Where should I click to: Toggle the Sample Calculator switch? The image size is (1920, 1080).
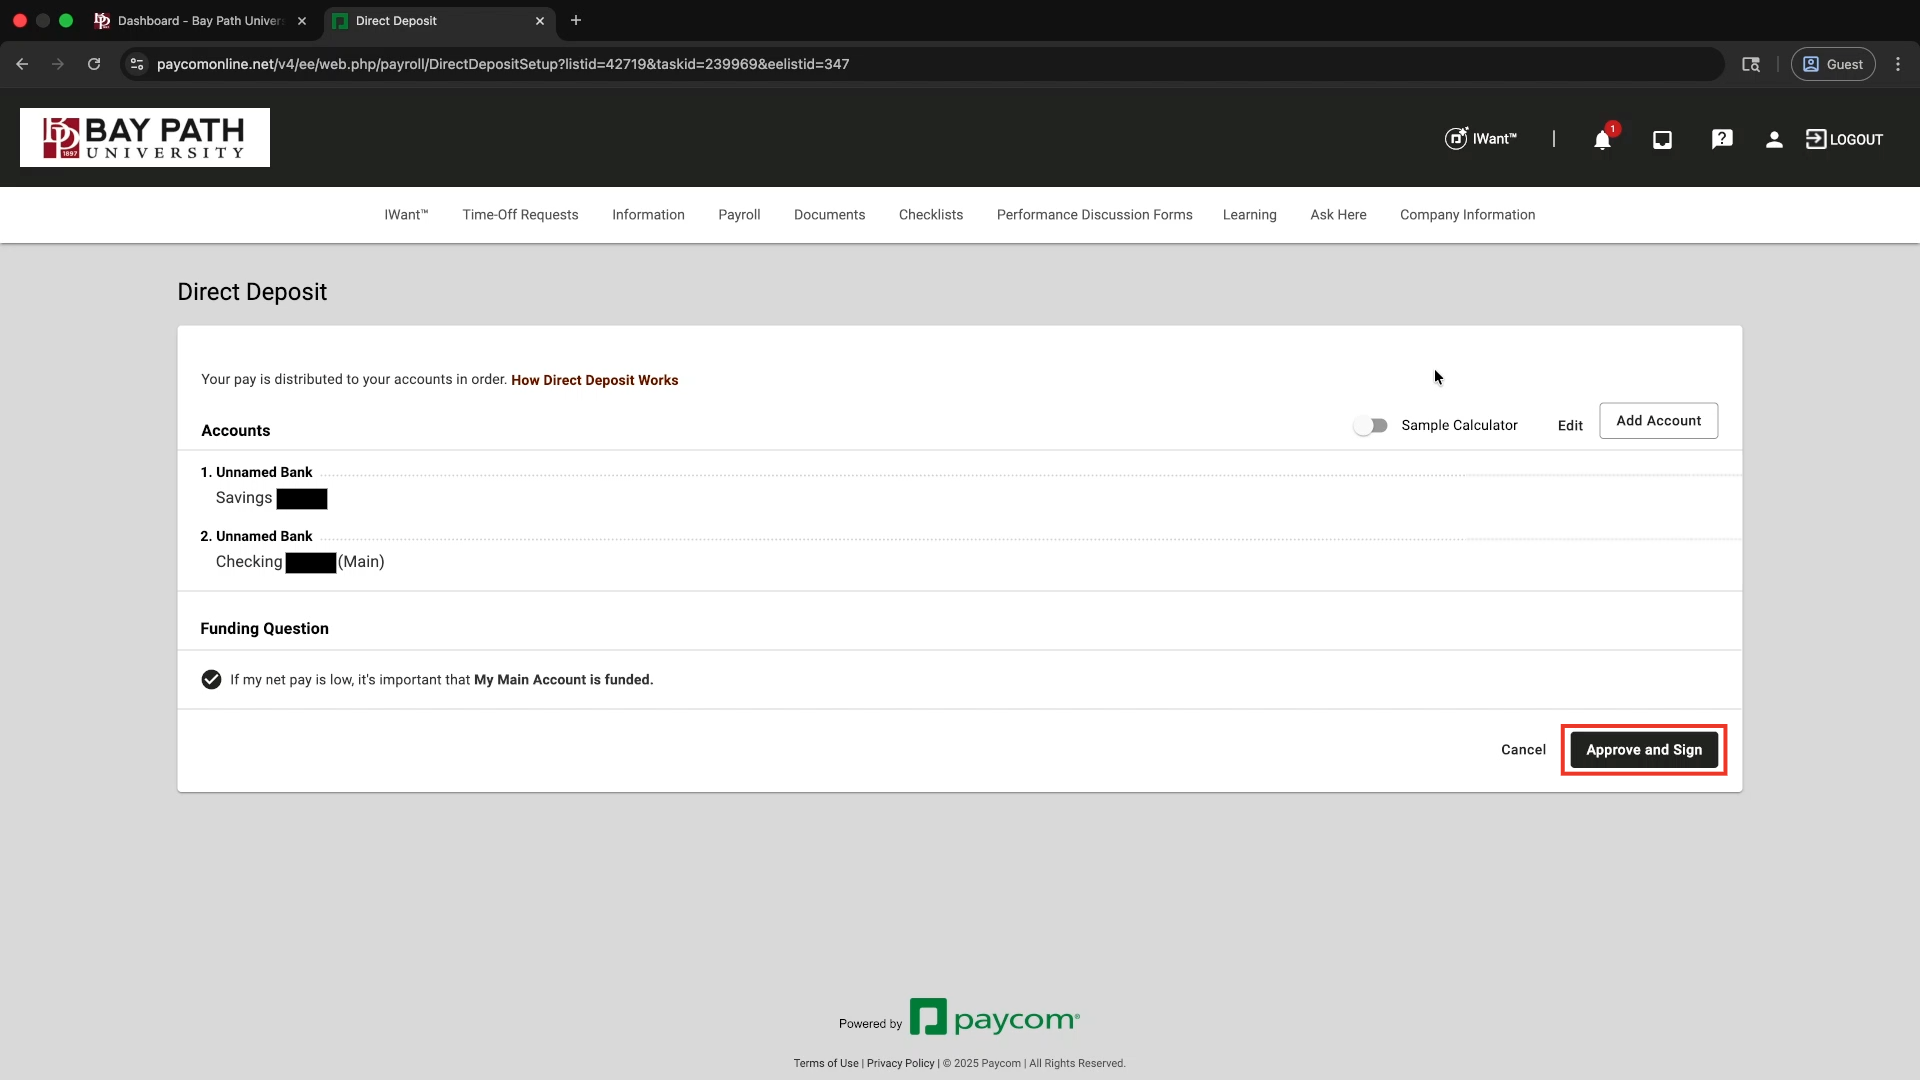[x=1370, y=426]
